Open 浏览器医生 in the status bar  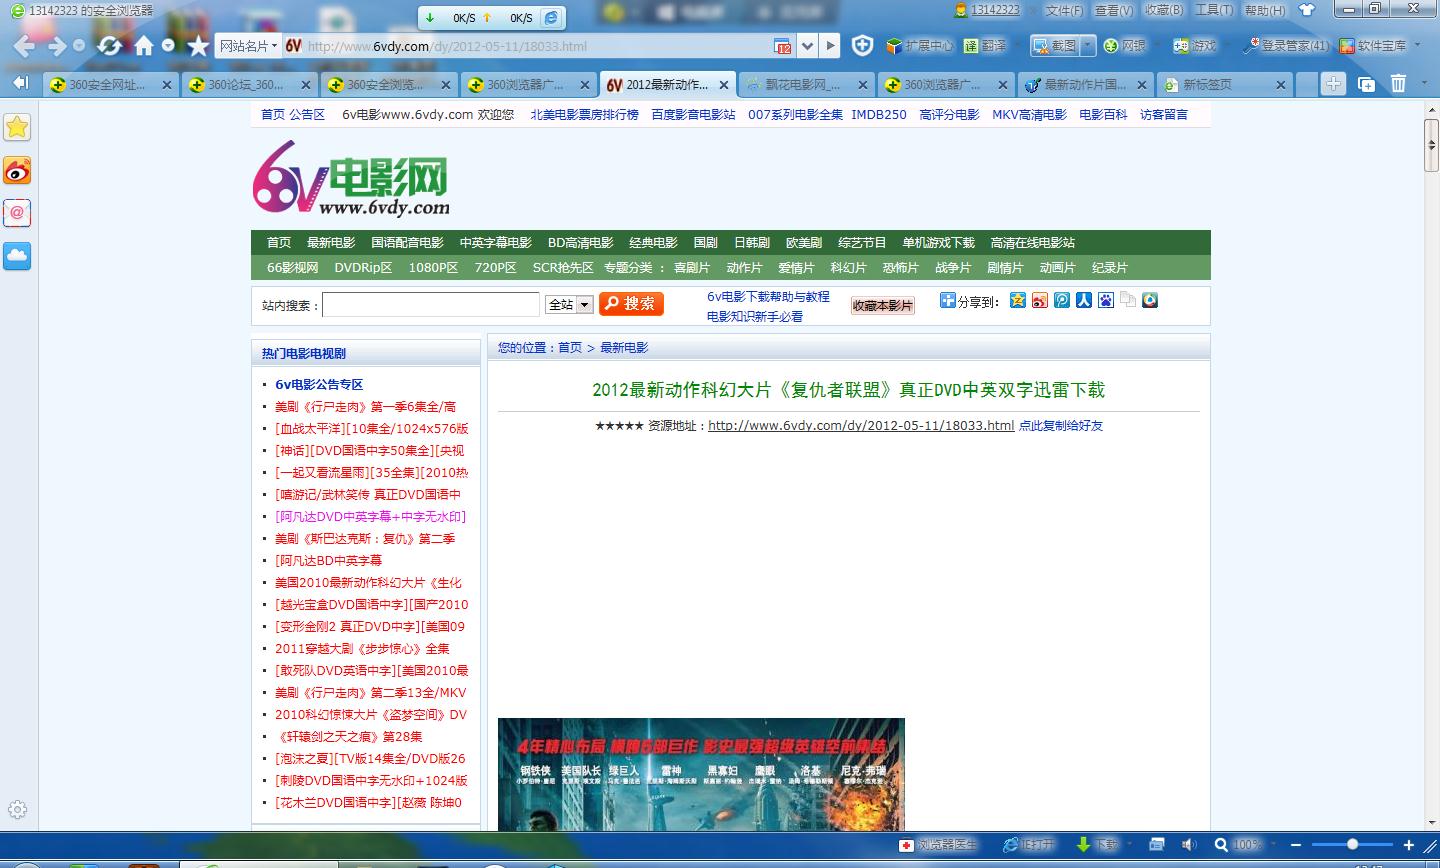(x=937, y=845)
